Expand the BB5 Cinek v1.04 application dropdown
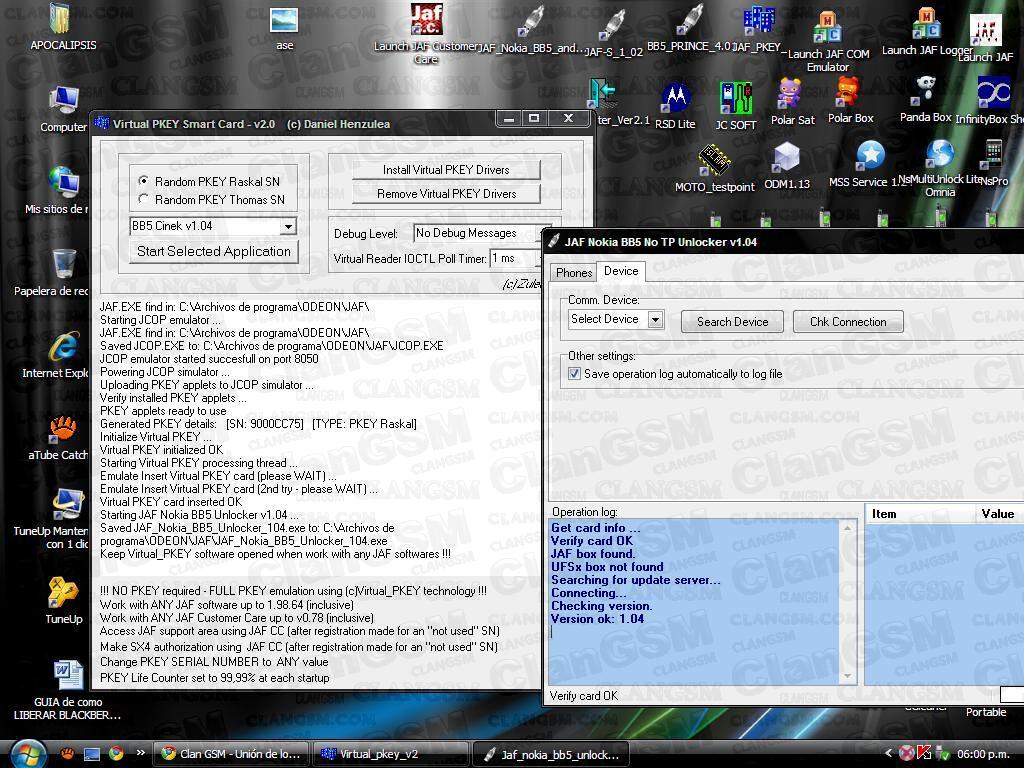The width and height of the screenshot is (1024, 768). point(288,227)
